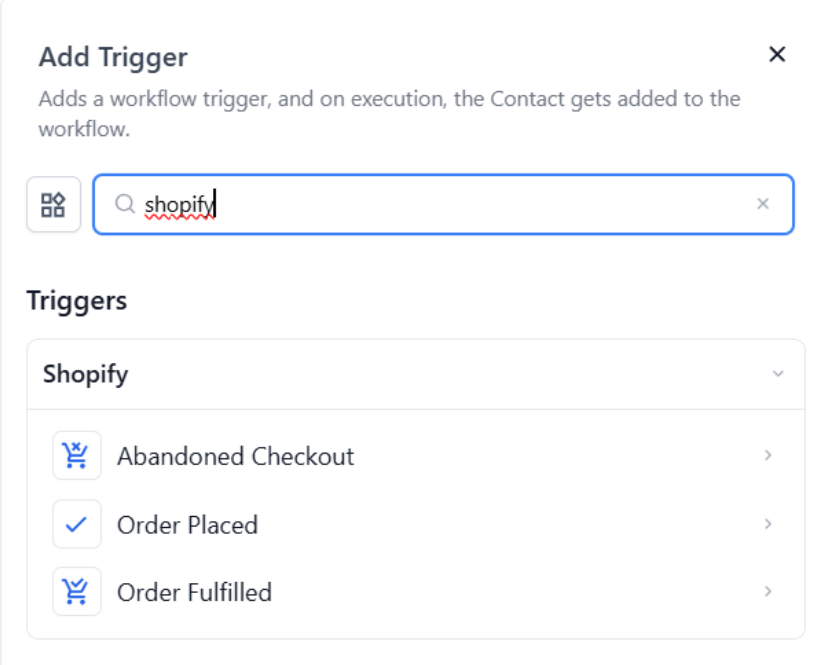Select the Abandoned Checkout trigger
This screenshot has height=665, width=816.
(235, 457)
